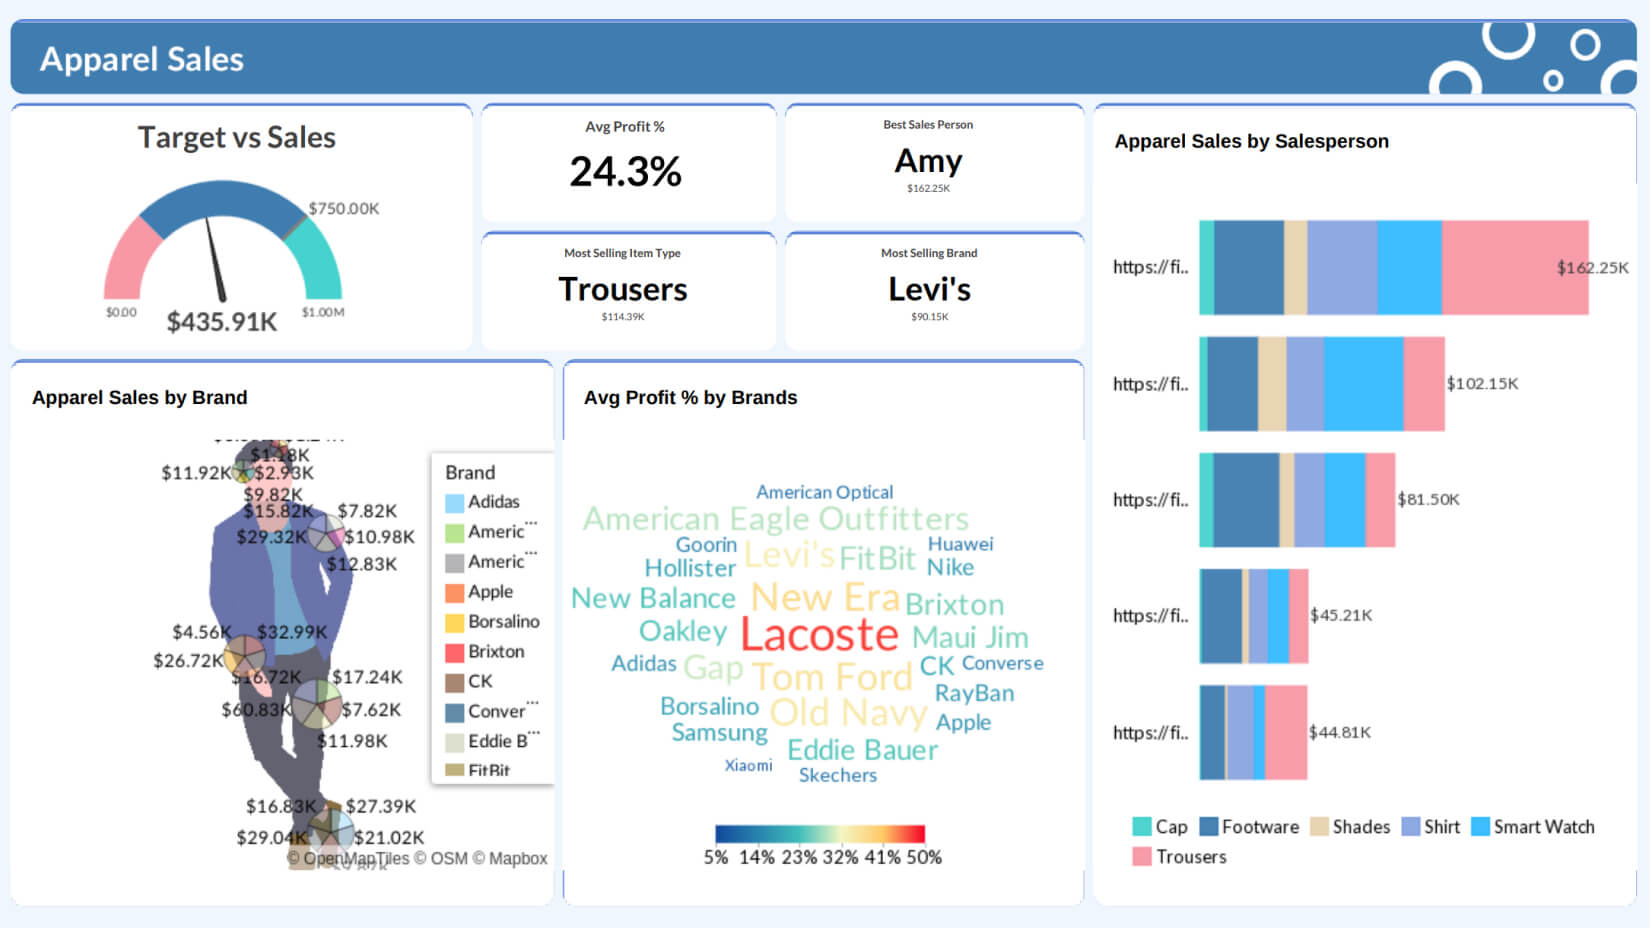Click the Best Sales Person Amy card
This screenshot has height=928, width=1650.
pyautogui.click(x=934, y=162)
